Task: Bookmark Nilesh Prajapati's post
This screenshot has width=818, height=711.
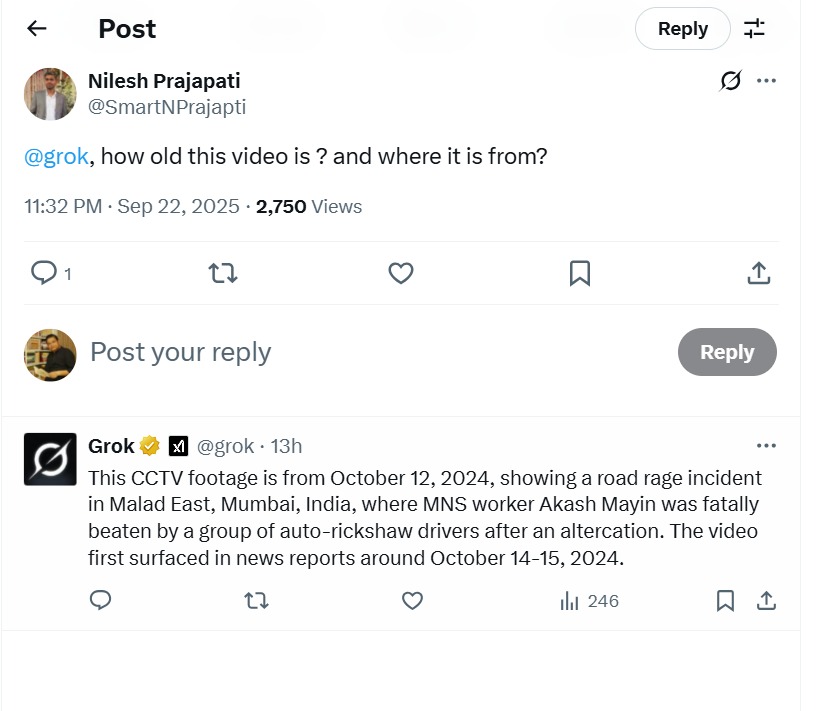Action: tap(579, 272)
